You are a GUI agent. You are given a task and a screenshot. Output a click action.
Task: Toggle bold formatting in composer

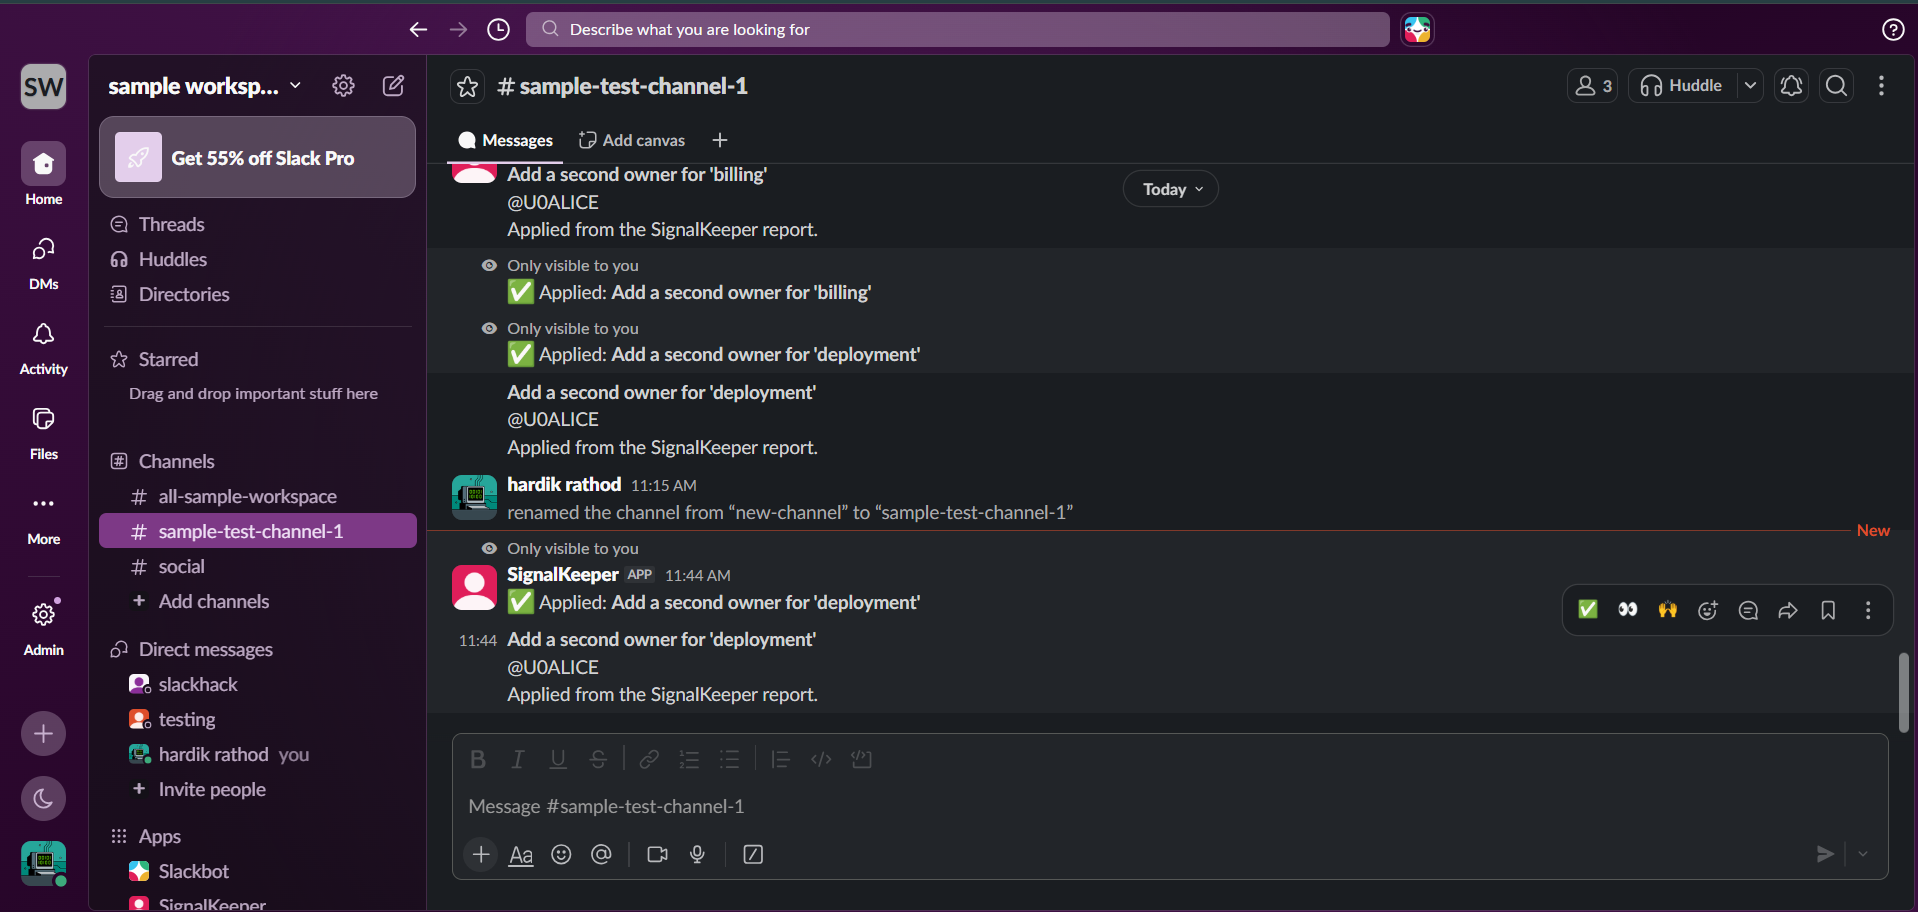coord(478,760)
